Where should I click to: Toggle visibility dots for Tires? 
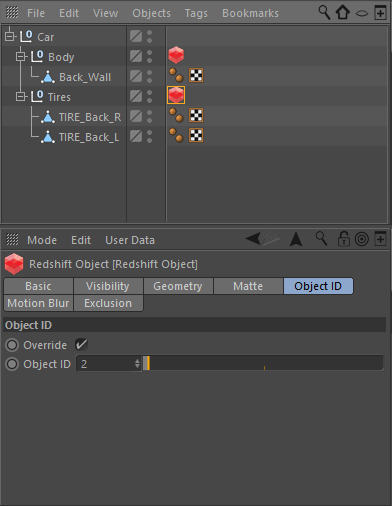coord(149,96)
